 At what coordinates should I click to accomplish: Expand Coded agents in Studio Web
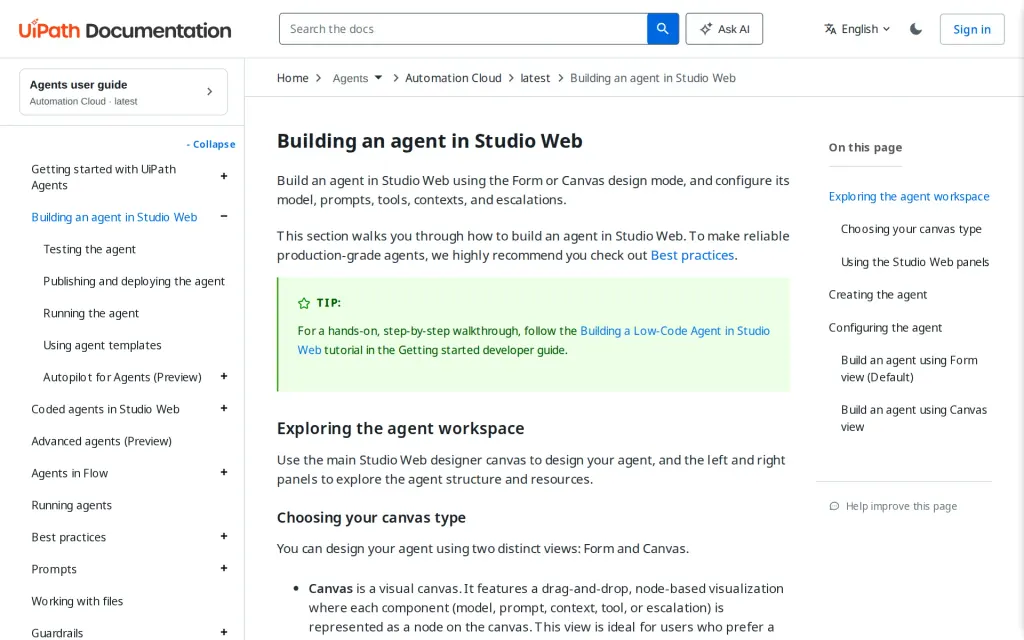[224, 408]
